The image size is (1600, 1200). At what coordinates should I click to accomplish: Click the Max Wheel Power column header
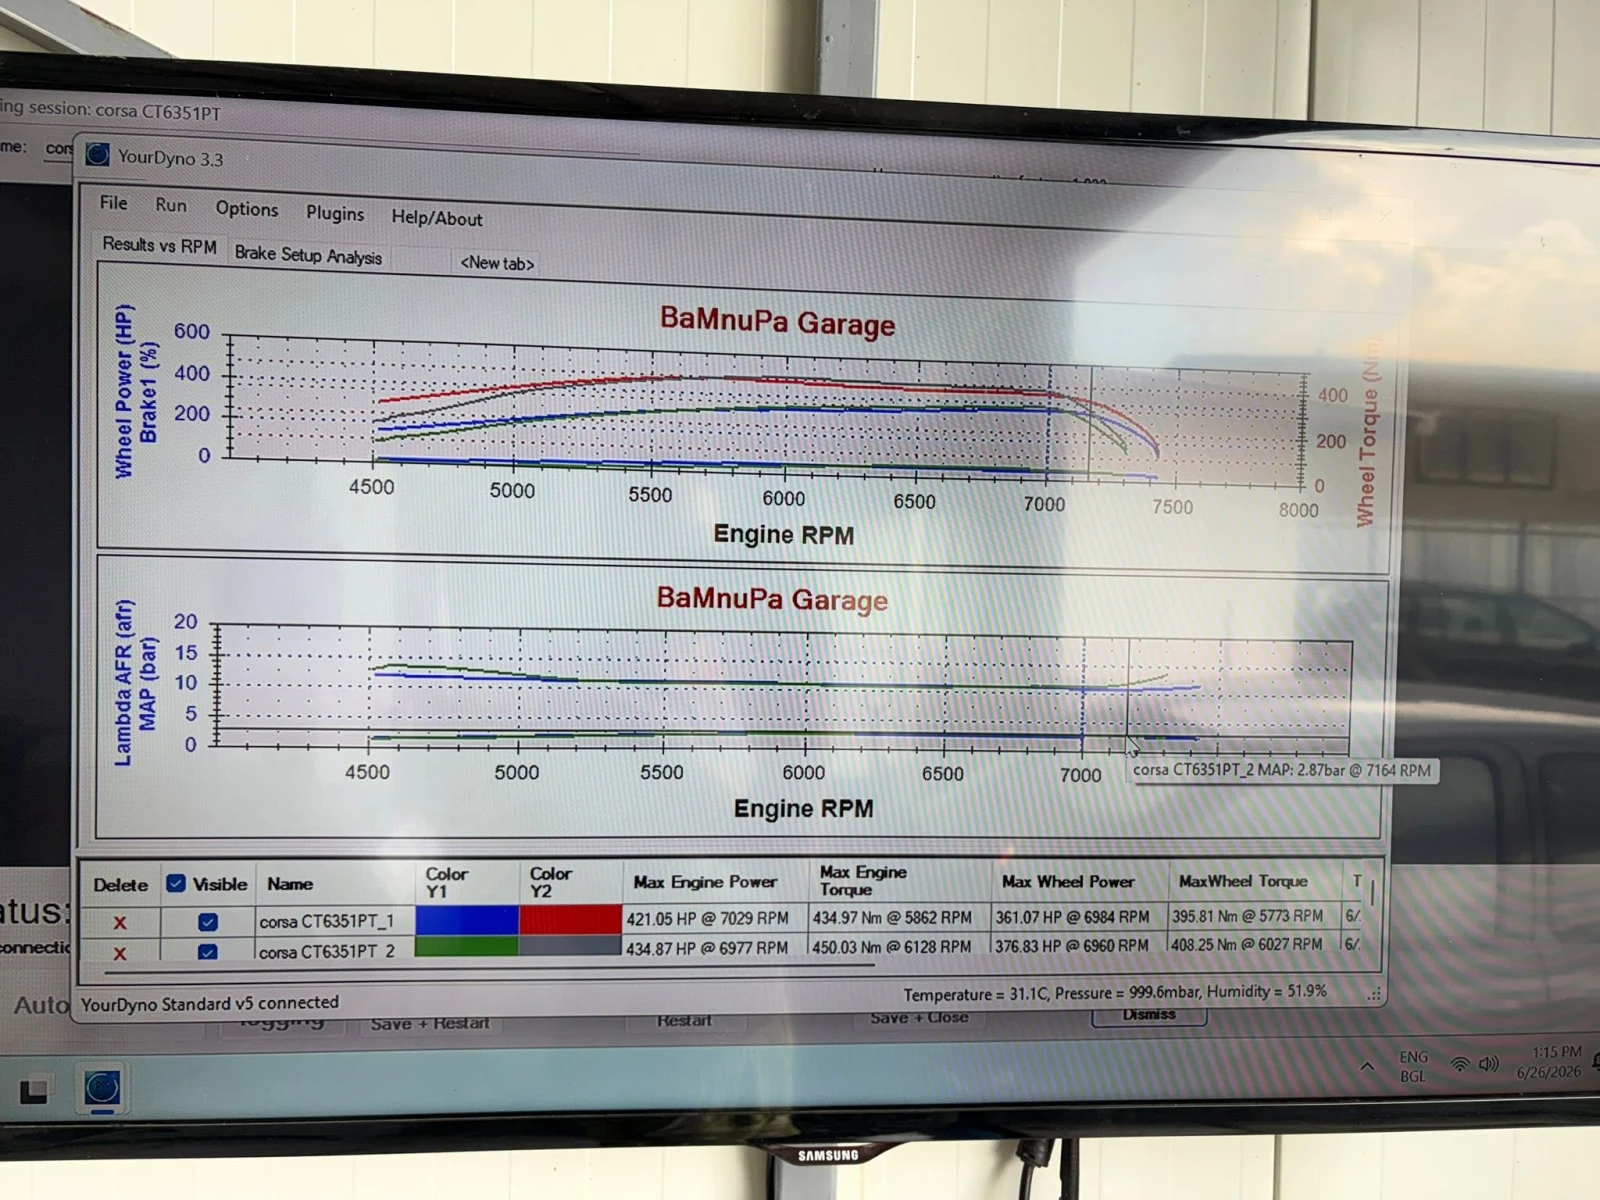(1068, 881)
